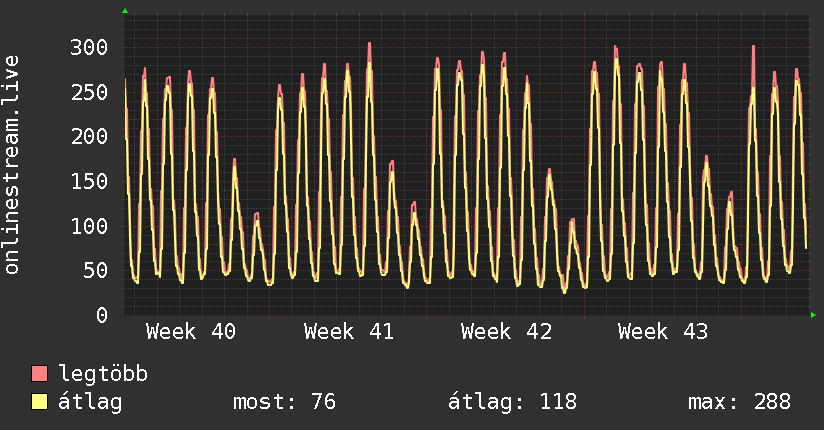Click the 100 y-axis tick label
Screen dimensions: 824x430
click(89, 226)
